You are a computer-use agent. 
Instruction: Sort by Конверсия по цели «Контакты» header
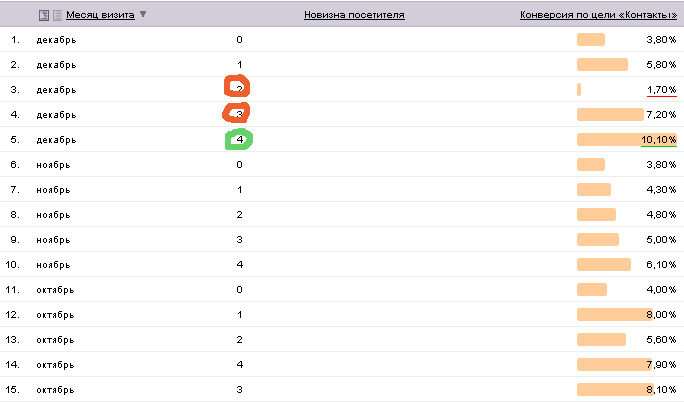(x=598, y=15)
